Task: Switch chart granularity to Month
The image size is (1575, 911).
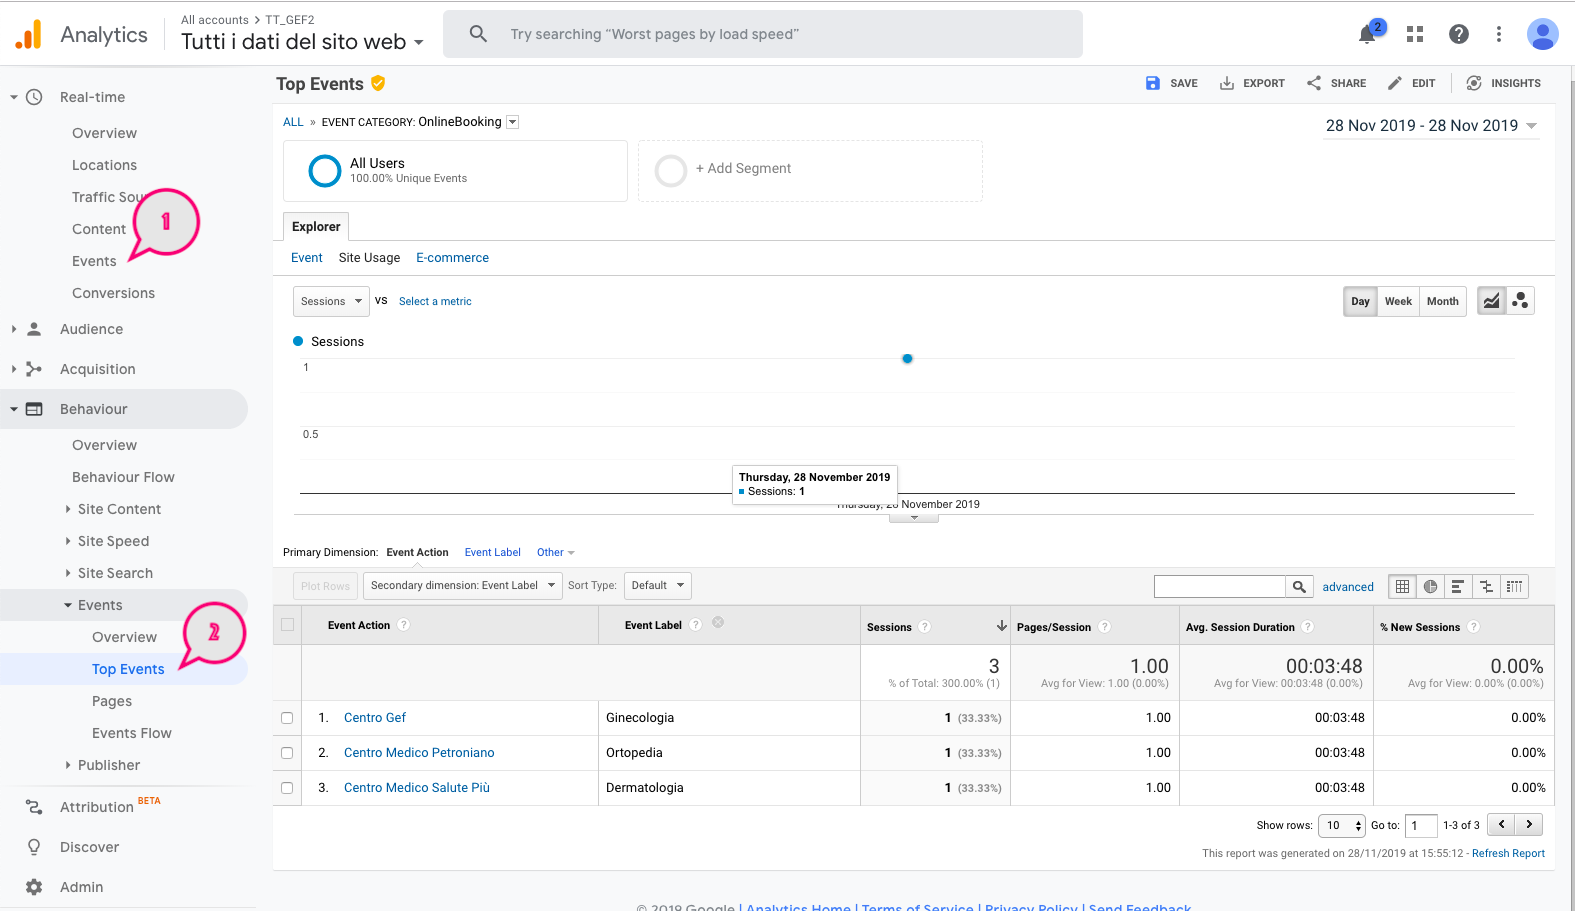Action: coord(1442,301)
